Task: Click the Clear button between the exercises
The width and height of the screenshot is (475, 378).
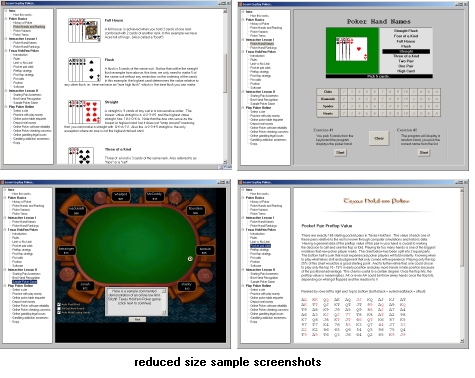Action: point(379,138)
